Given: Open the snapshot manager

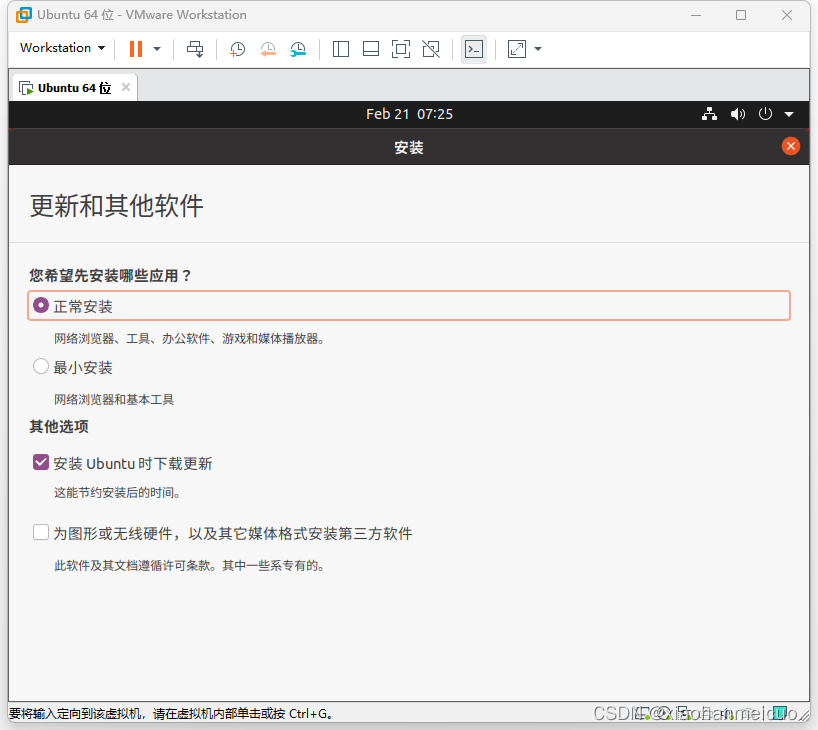Looking at the screenshot, I should [x=298, y=49].
